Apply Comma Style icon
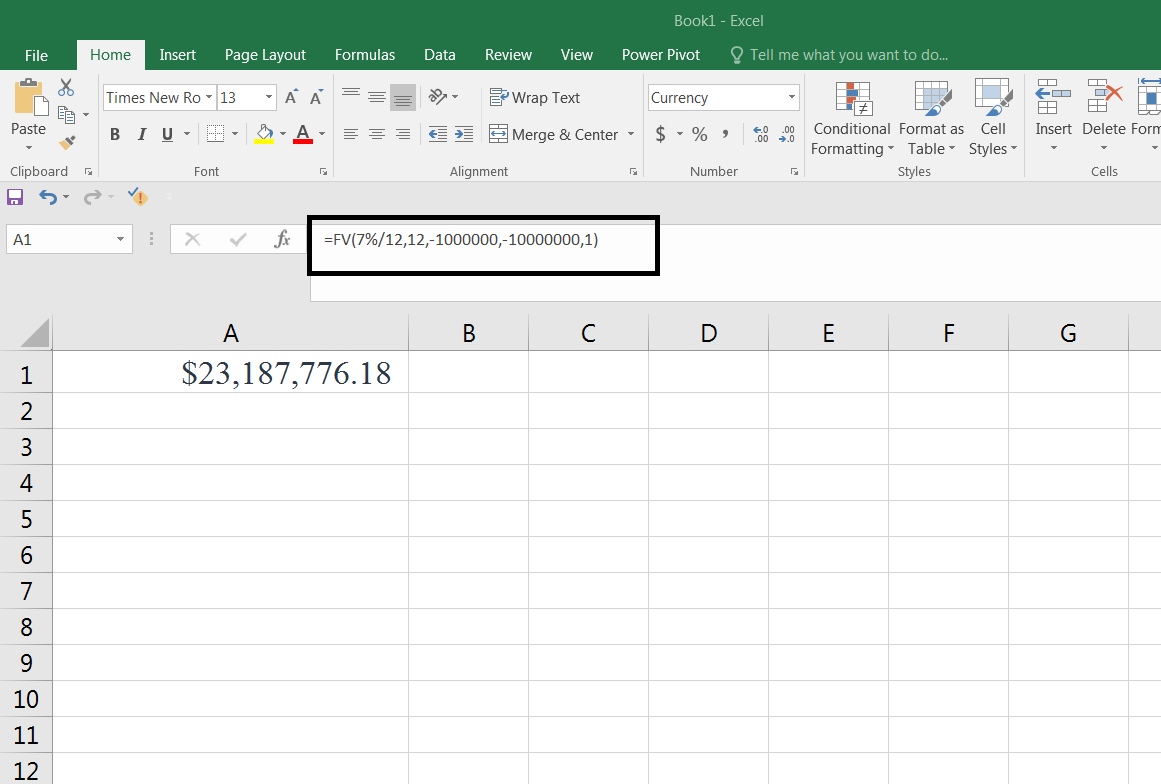The height and width of the screenshot is (784, 1161). (x=726, y=134)
